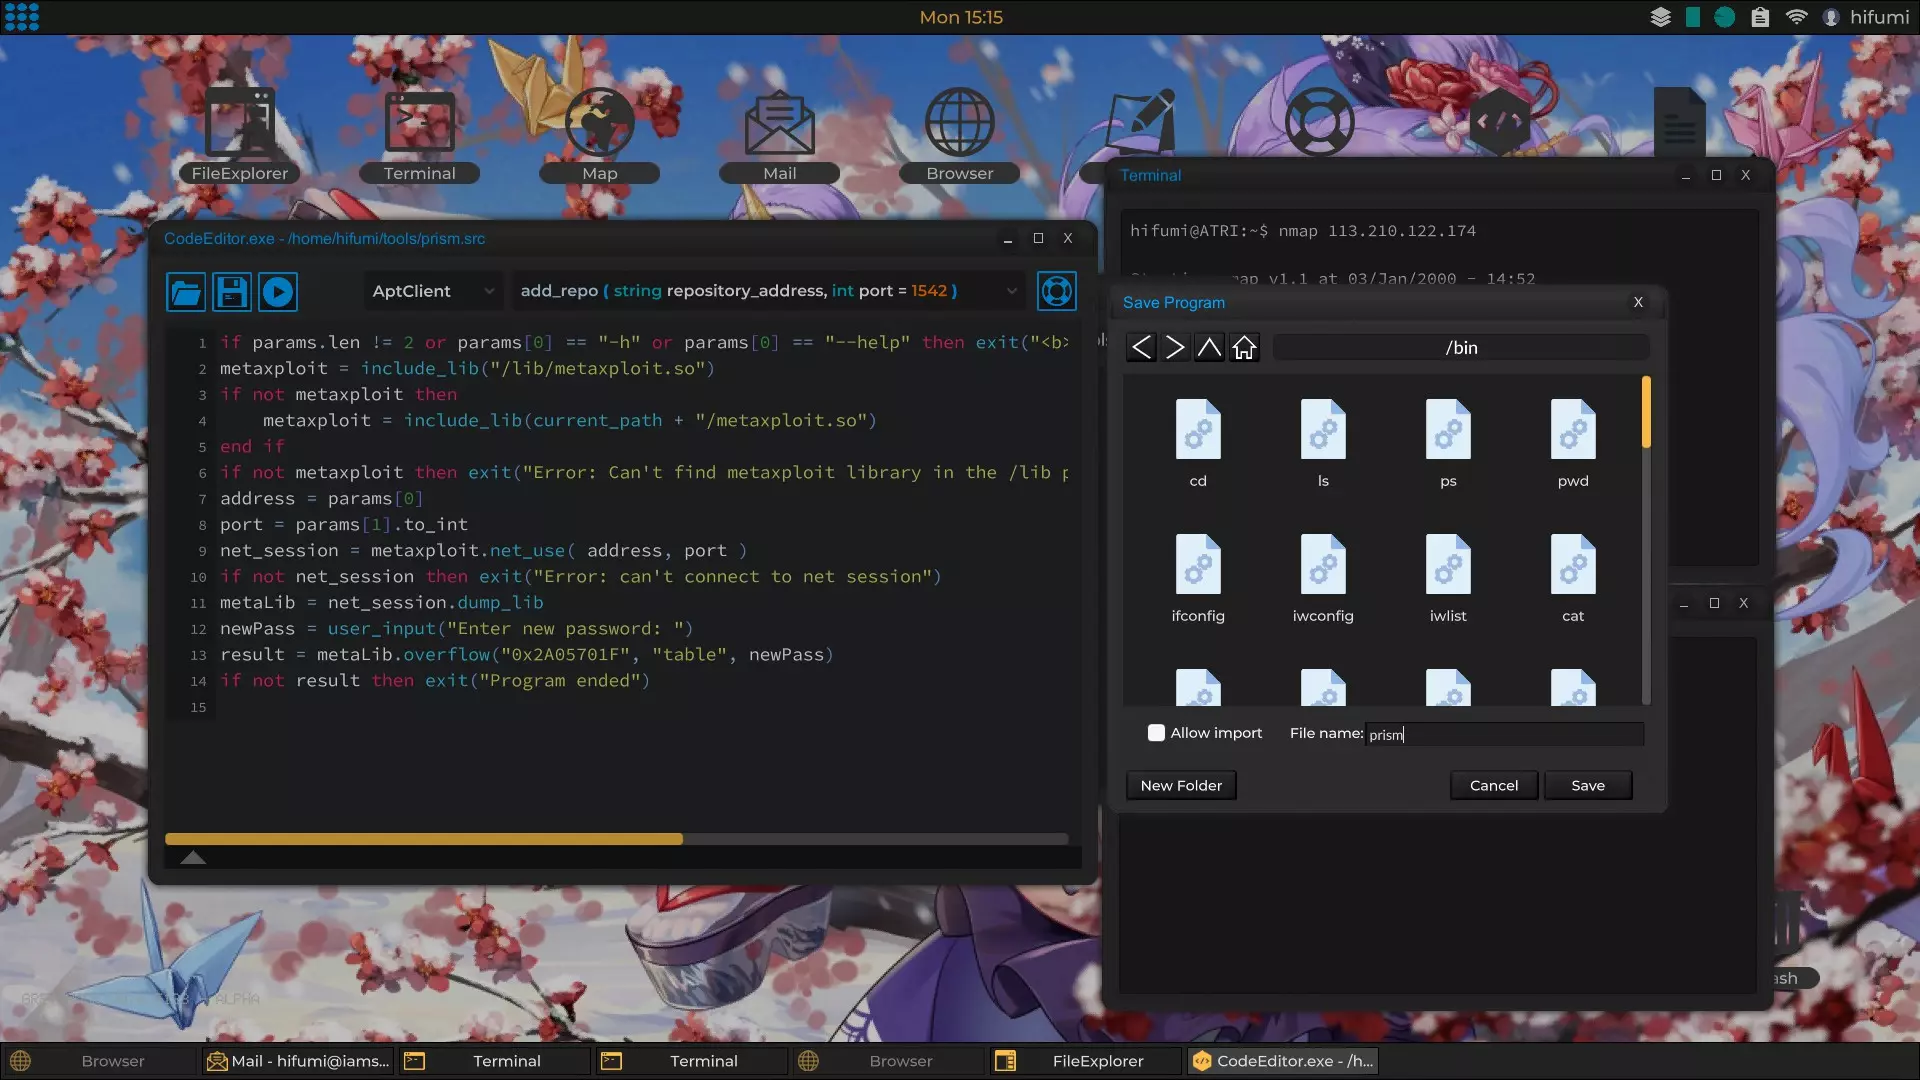
Task: Enable the Allow import checkbox
Action: [x=1156, y=733]
